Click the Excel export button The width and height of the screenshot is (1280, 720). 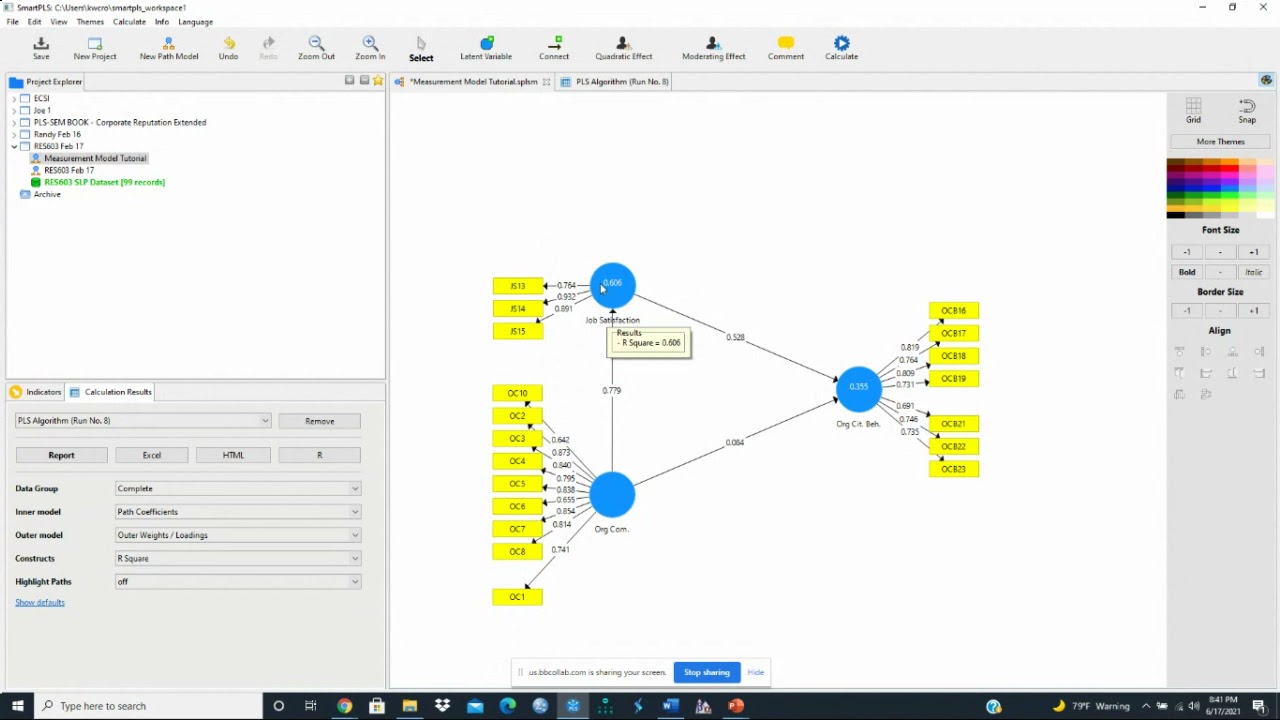pyautogui.click(x=151, y=455)
